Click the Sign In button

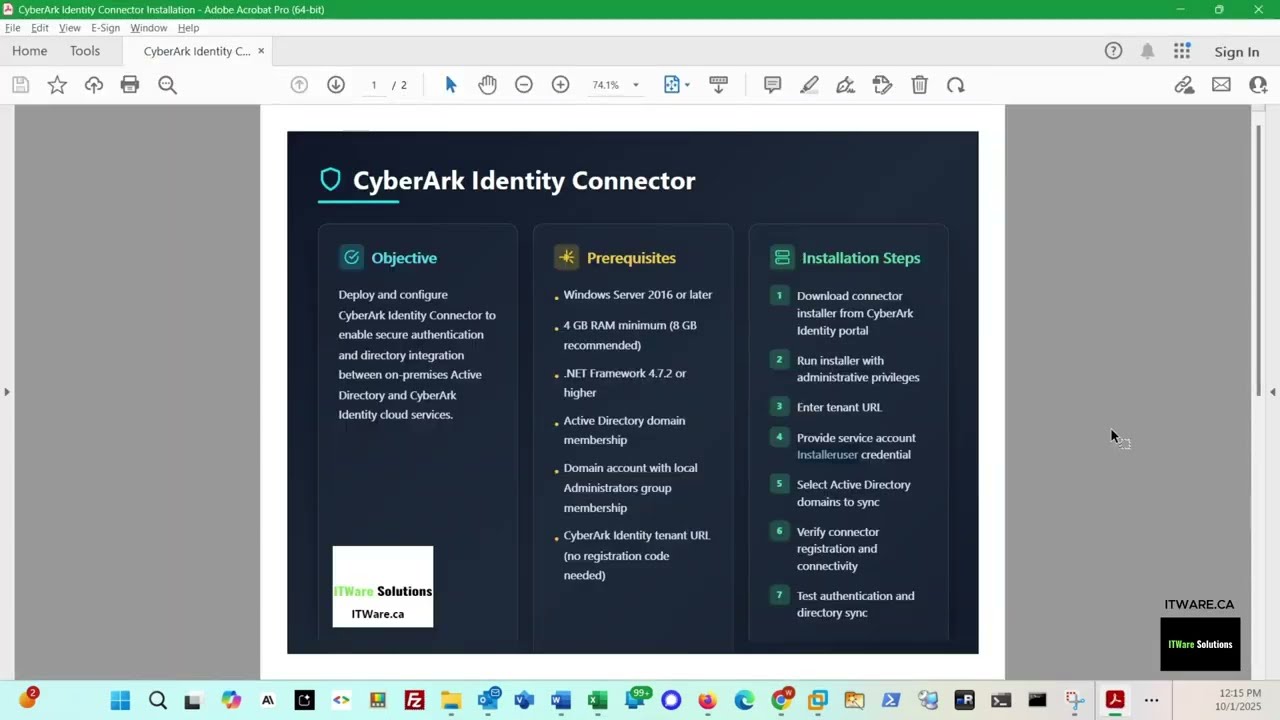point(1237,52)
